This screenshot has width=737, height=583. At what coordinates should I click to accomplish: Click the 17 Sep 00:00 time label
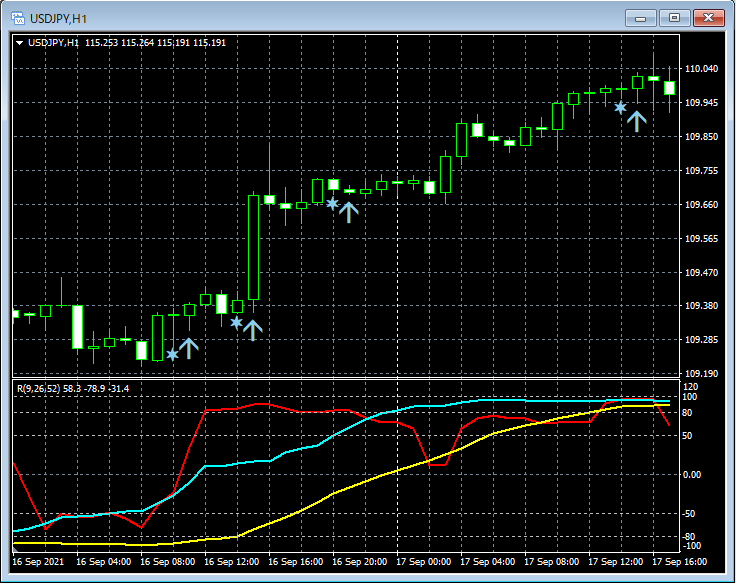click(423, 562)
